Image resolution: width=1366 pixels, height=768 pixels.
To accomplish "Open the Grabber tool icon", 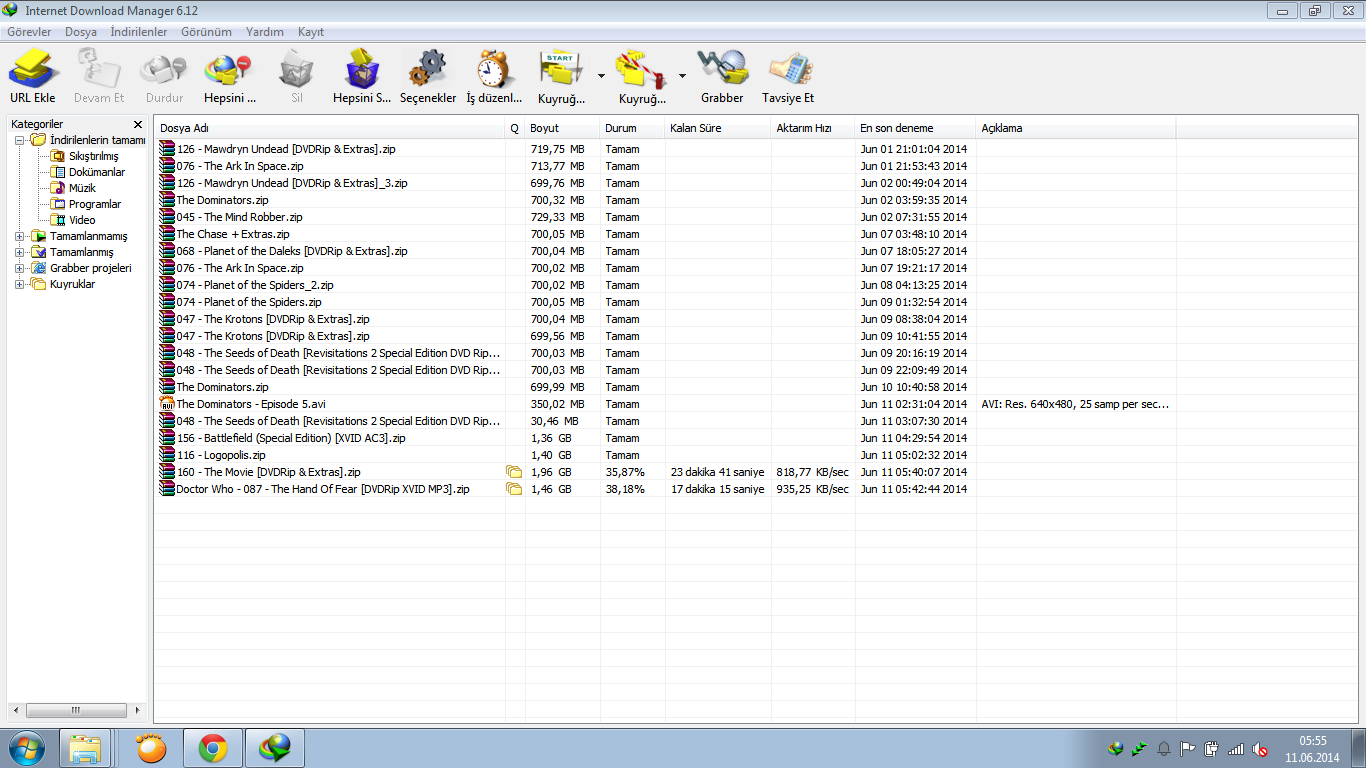I will tap(722, 70).
